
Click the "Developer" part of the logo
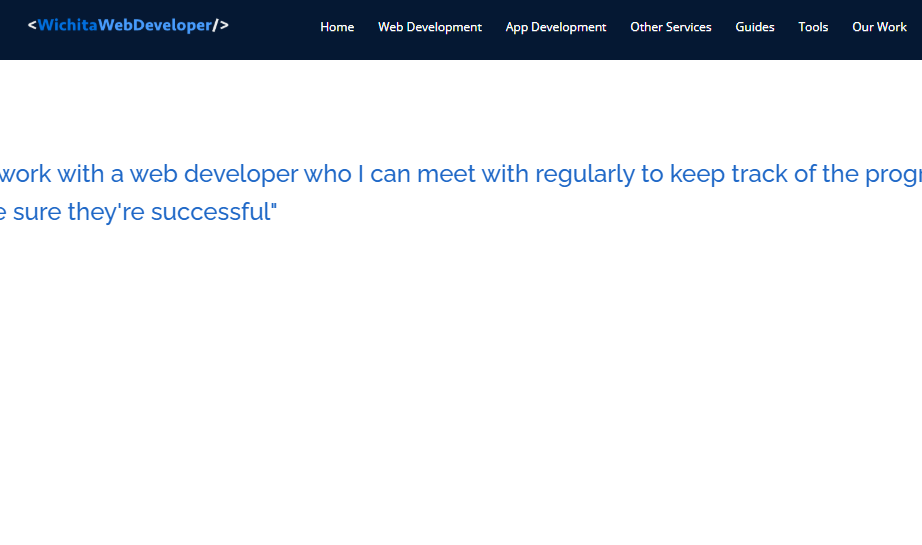[x=171, y=25]
